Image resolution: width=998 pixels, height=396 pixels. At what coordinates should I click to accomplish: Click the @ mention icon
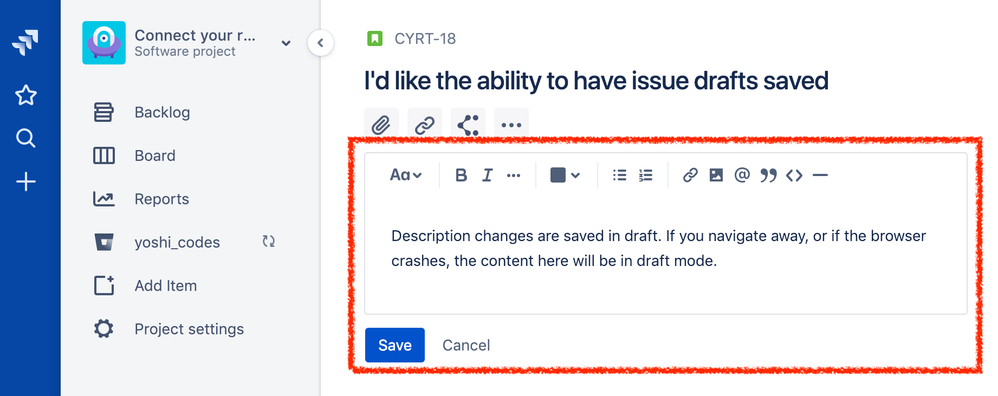[x=742, y=175]
